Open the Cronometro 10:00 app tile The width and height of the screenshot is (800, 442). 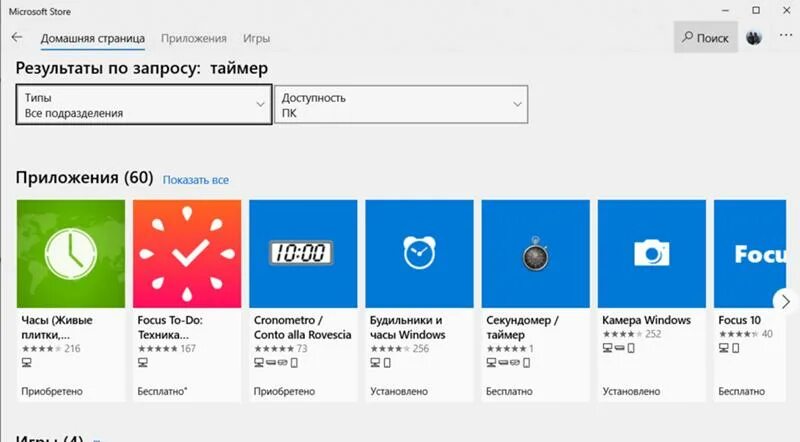pos(303,254)
